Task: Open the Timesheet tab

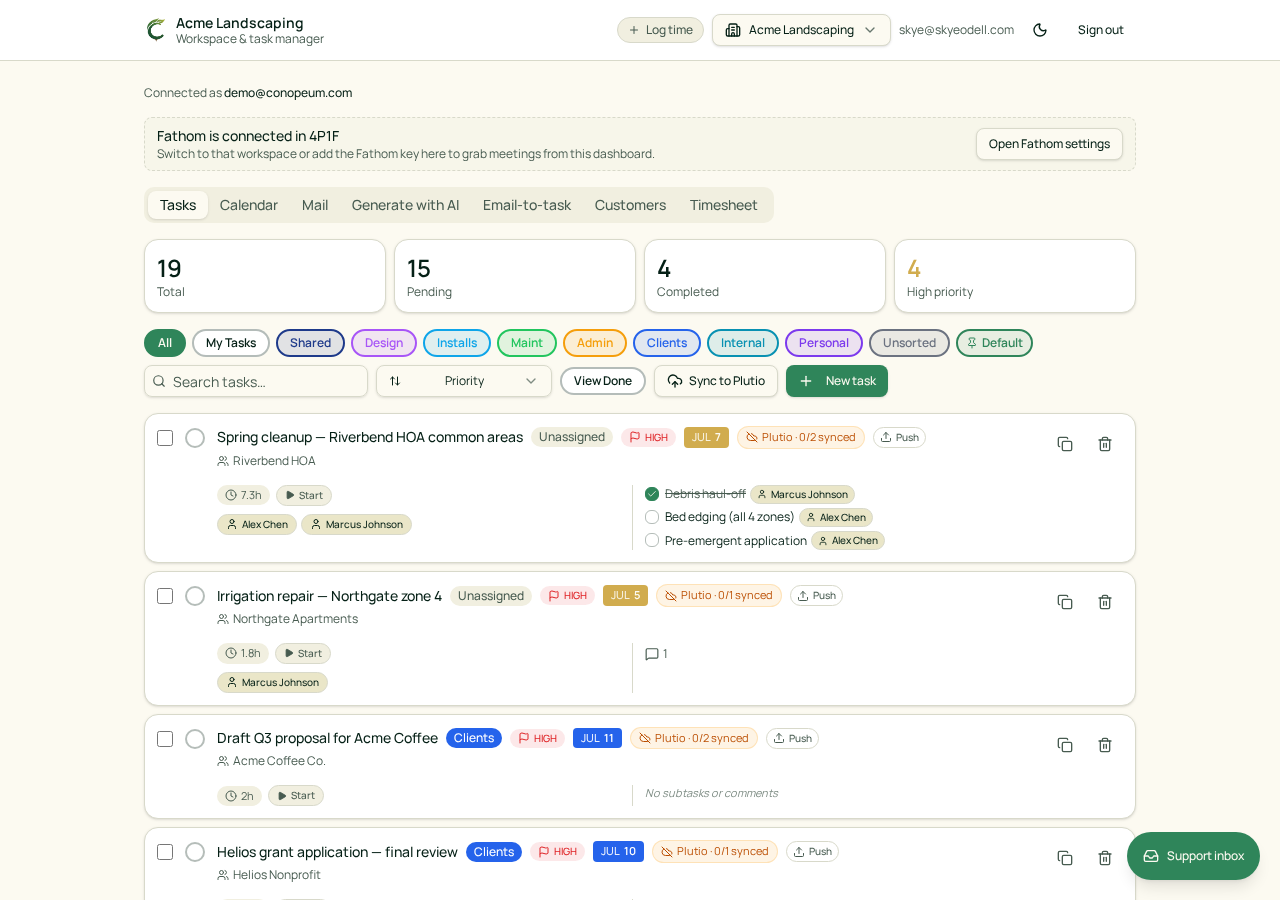Action: 724,205
